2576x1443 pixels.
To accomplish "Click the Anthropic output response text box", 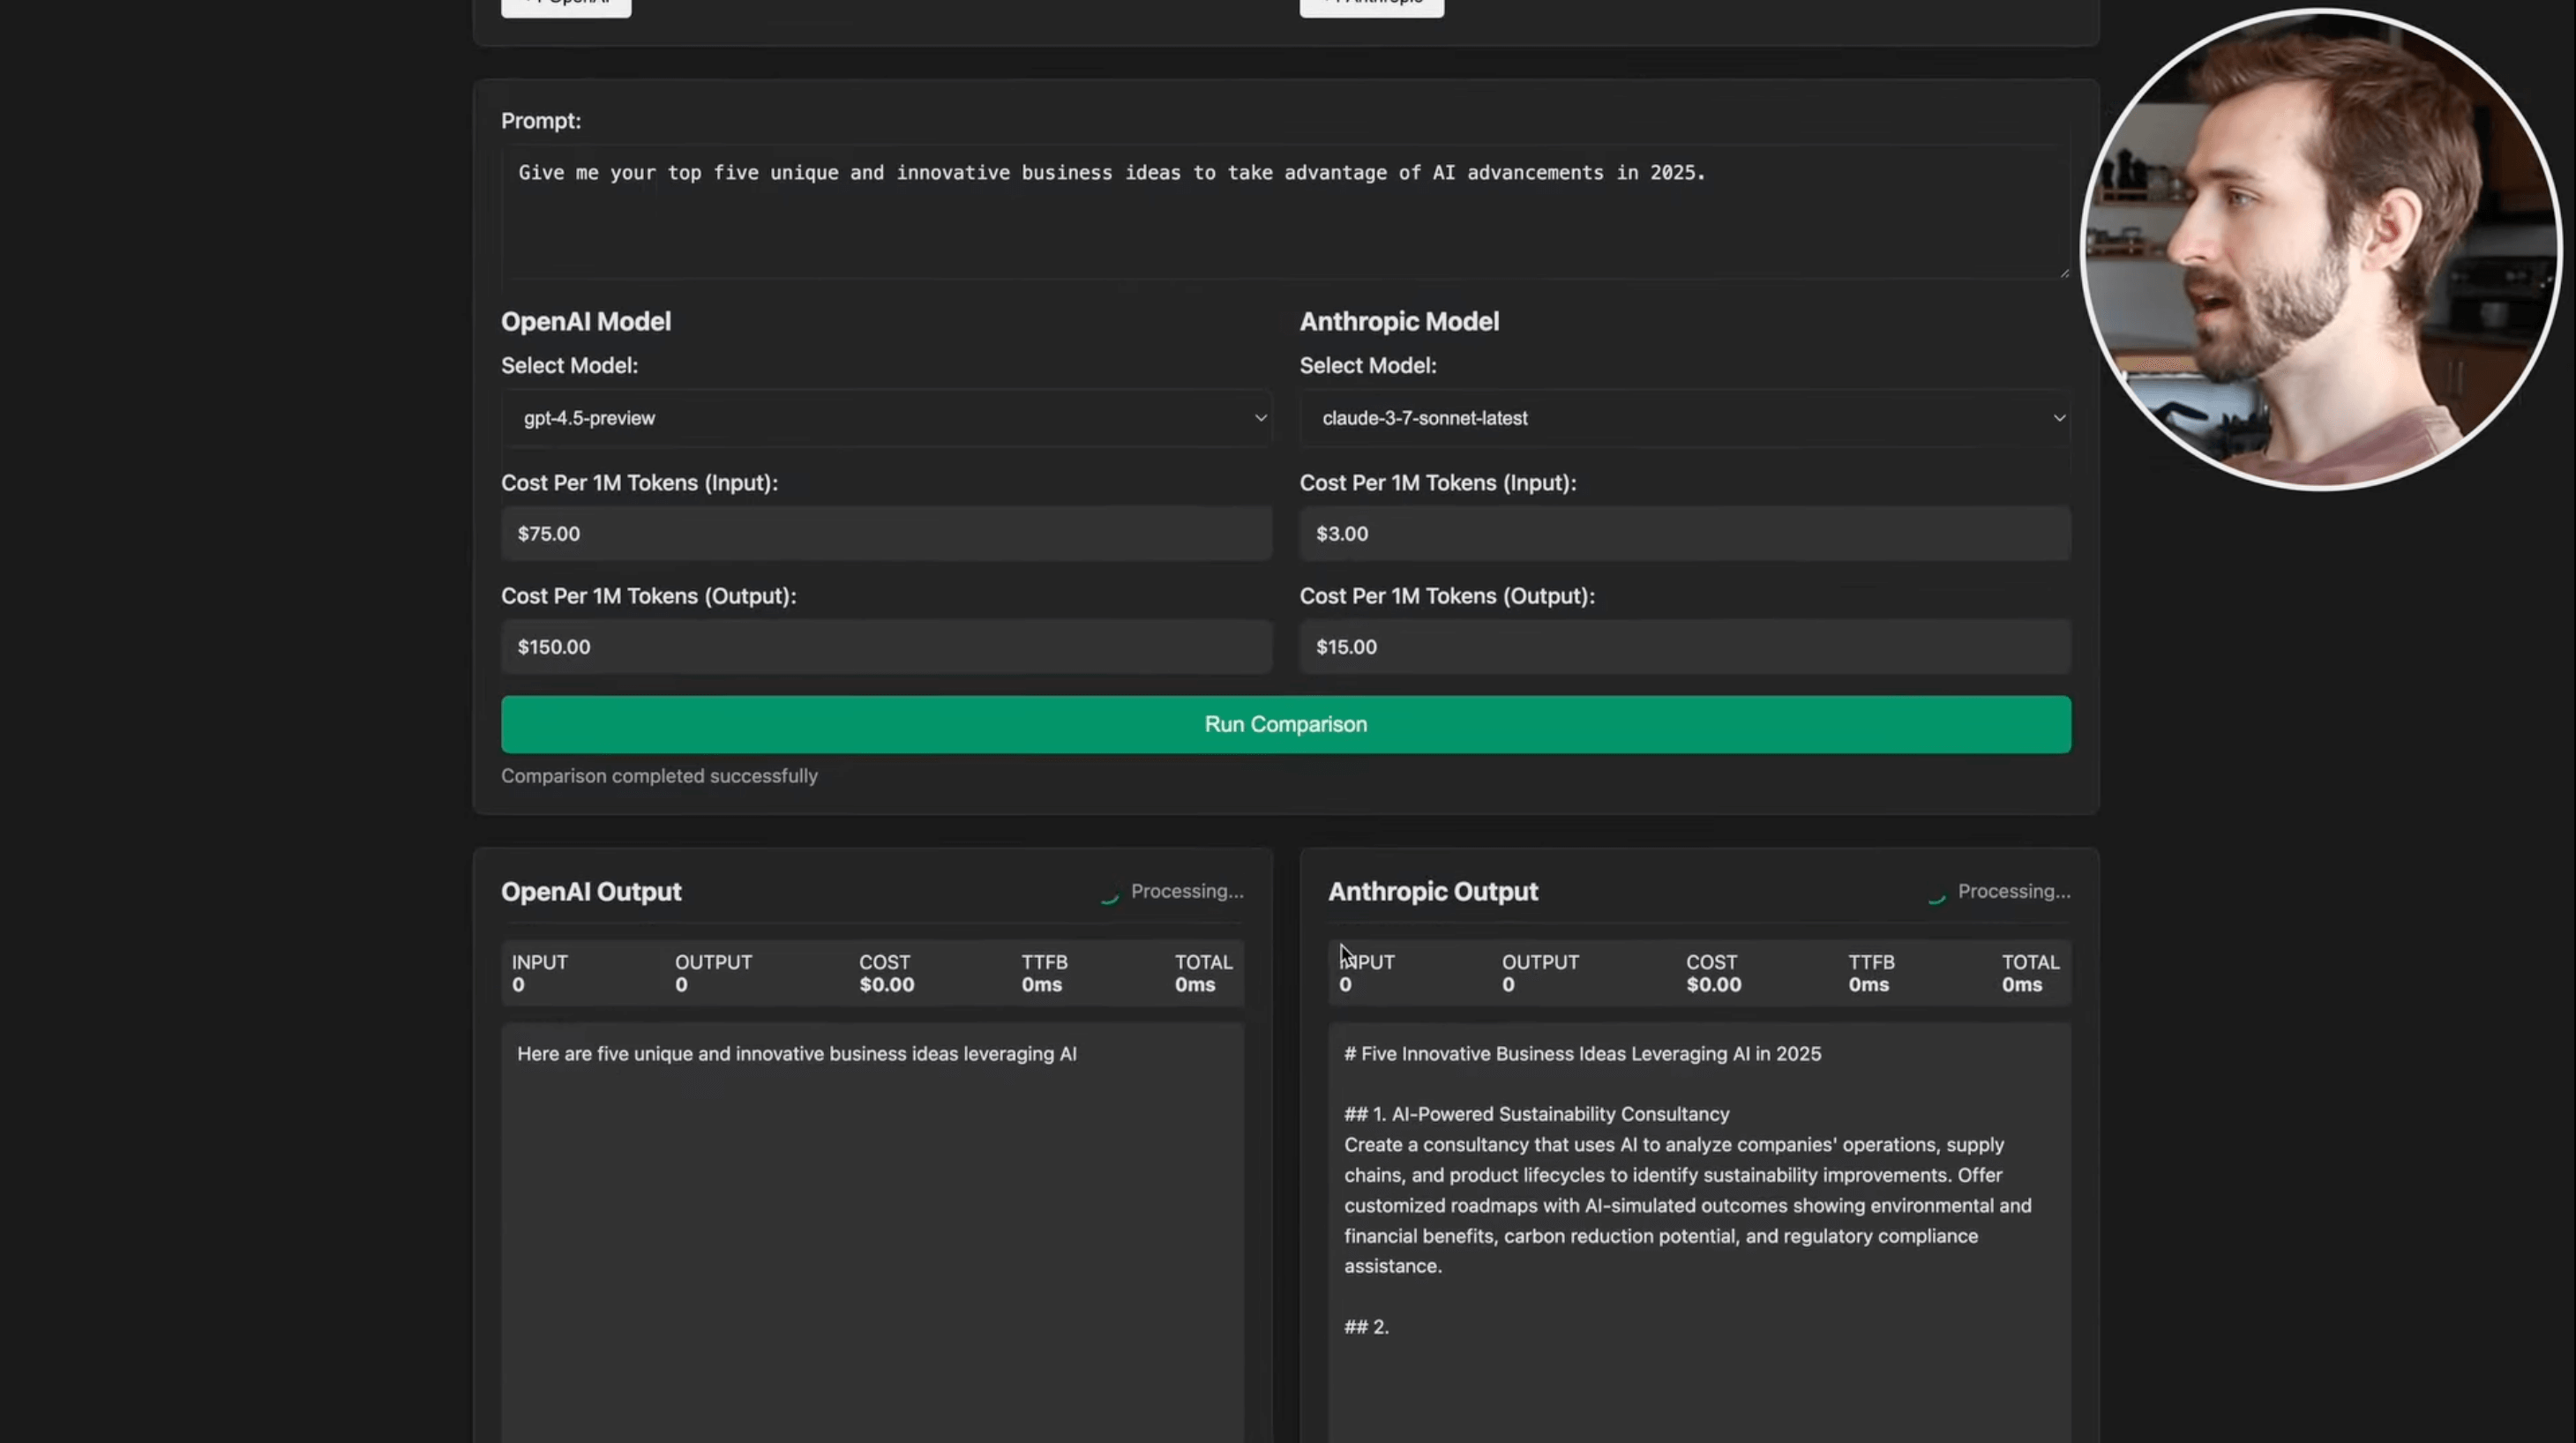I will (1699, 1232).
